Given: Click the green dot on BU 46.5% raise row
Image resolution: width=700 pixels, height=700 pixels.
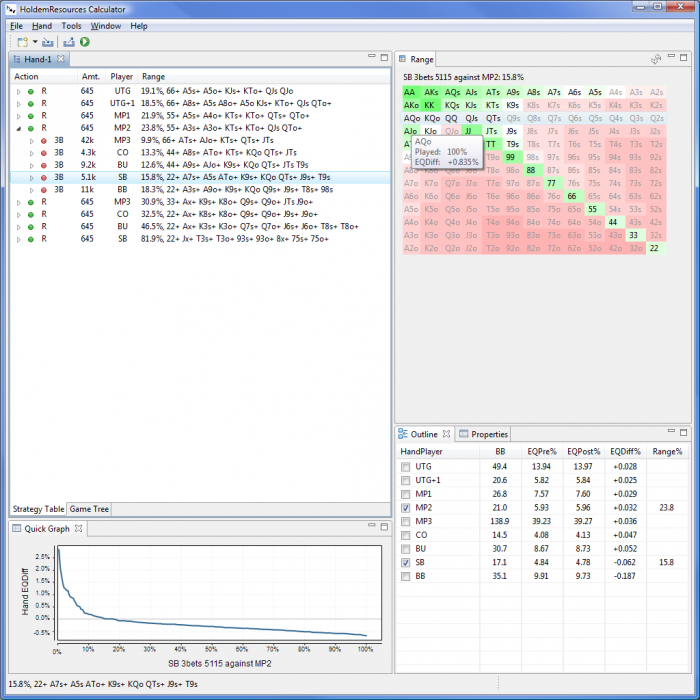Looking at the screenshot, I should [30, 227].
